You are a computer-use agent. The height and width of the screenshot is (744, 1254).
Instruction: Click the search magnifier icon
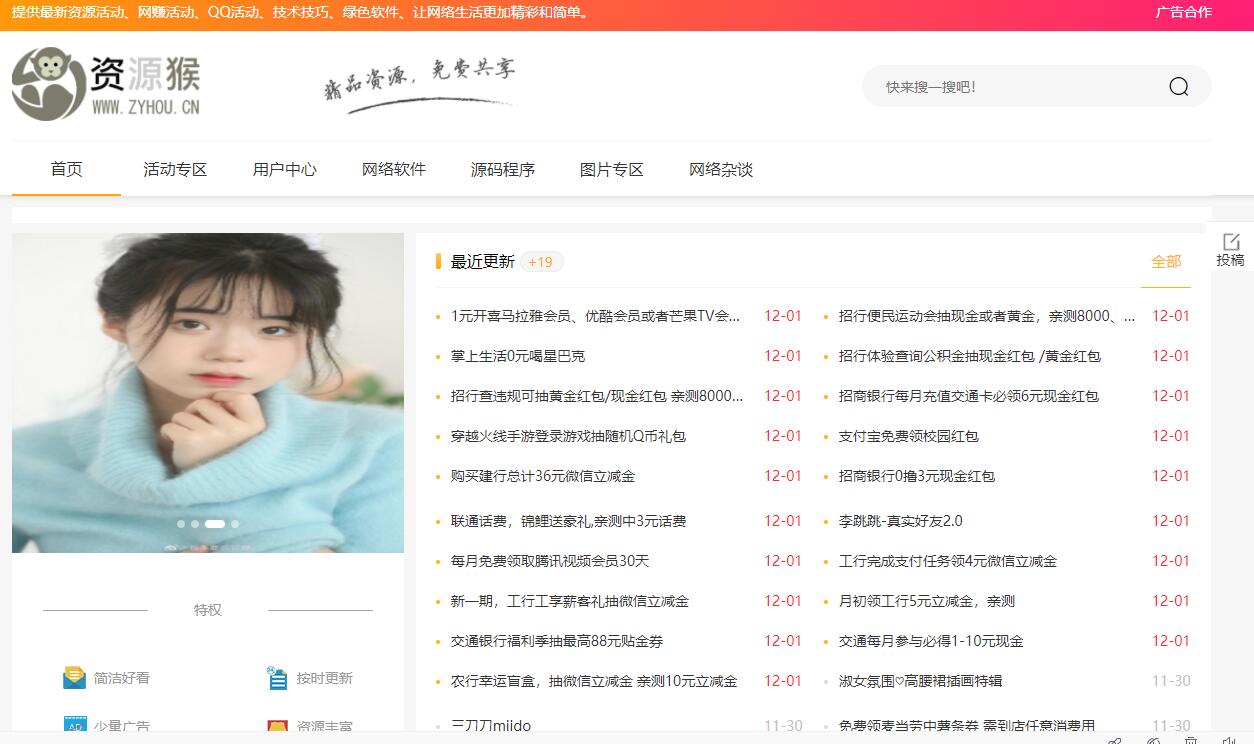tap(1178, 87)
